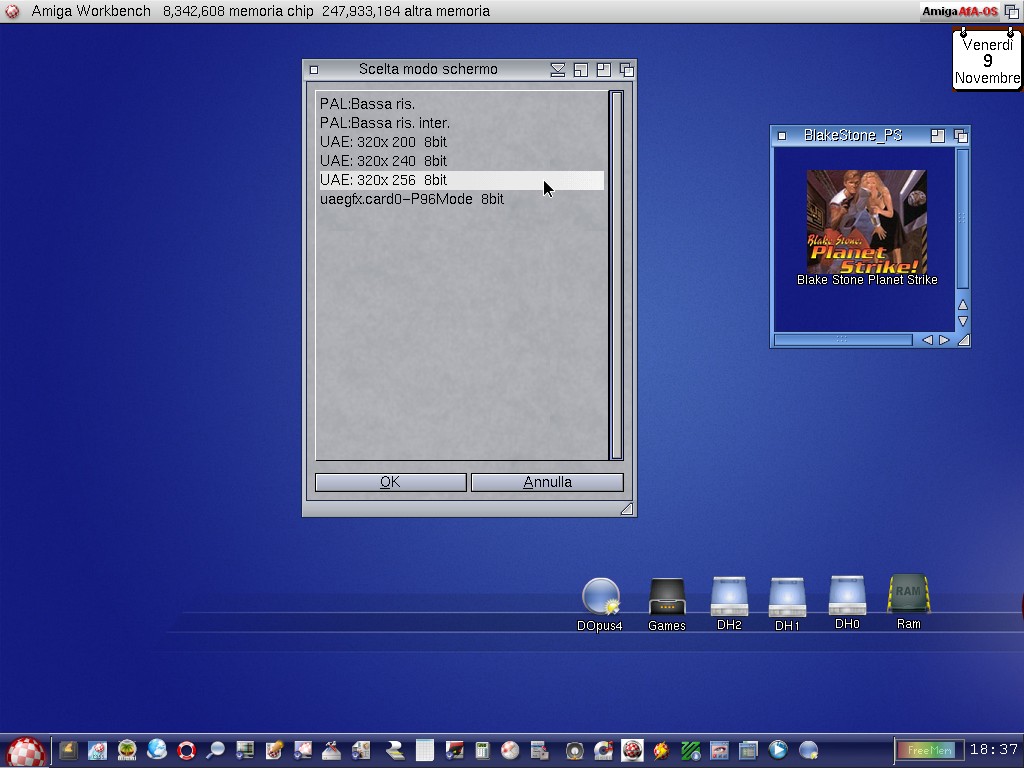Click the FreeMem indicator in the taskbar

click(x=928, y=750)
